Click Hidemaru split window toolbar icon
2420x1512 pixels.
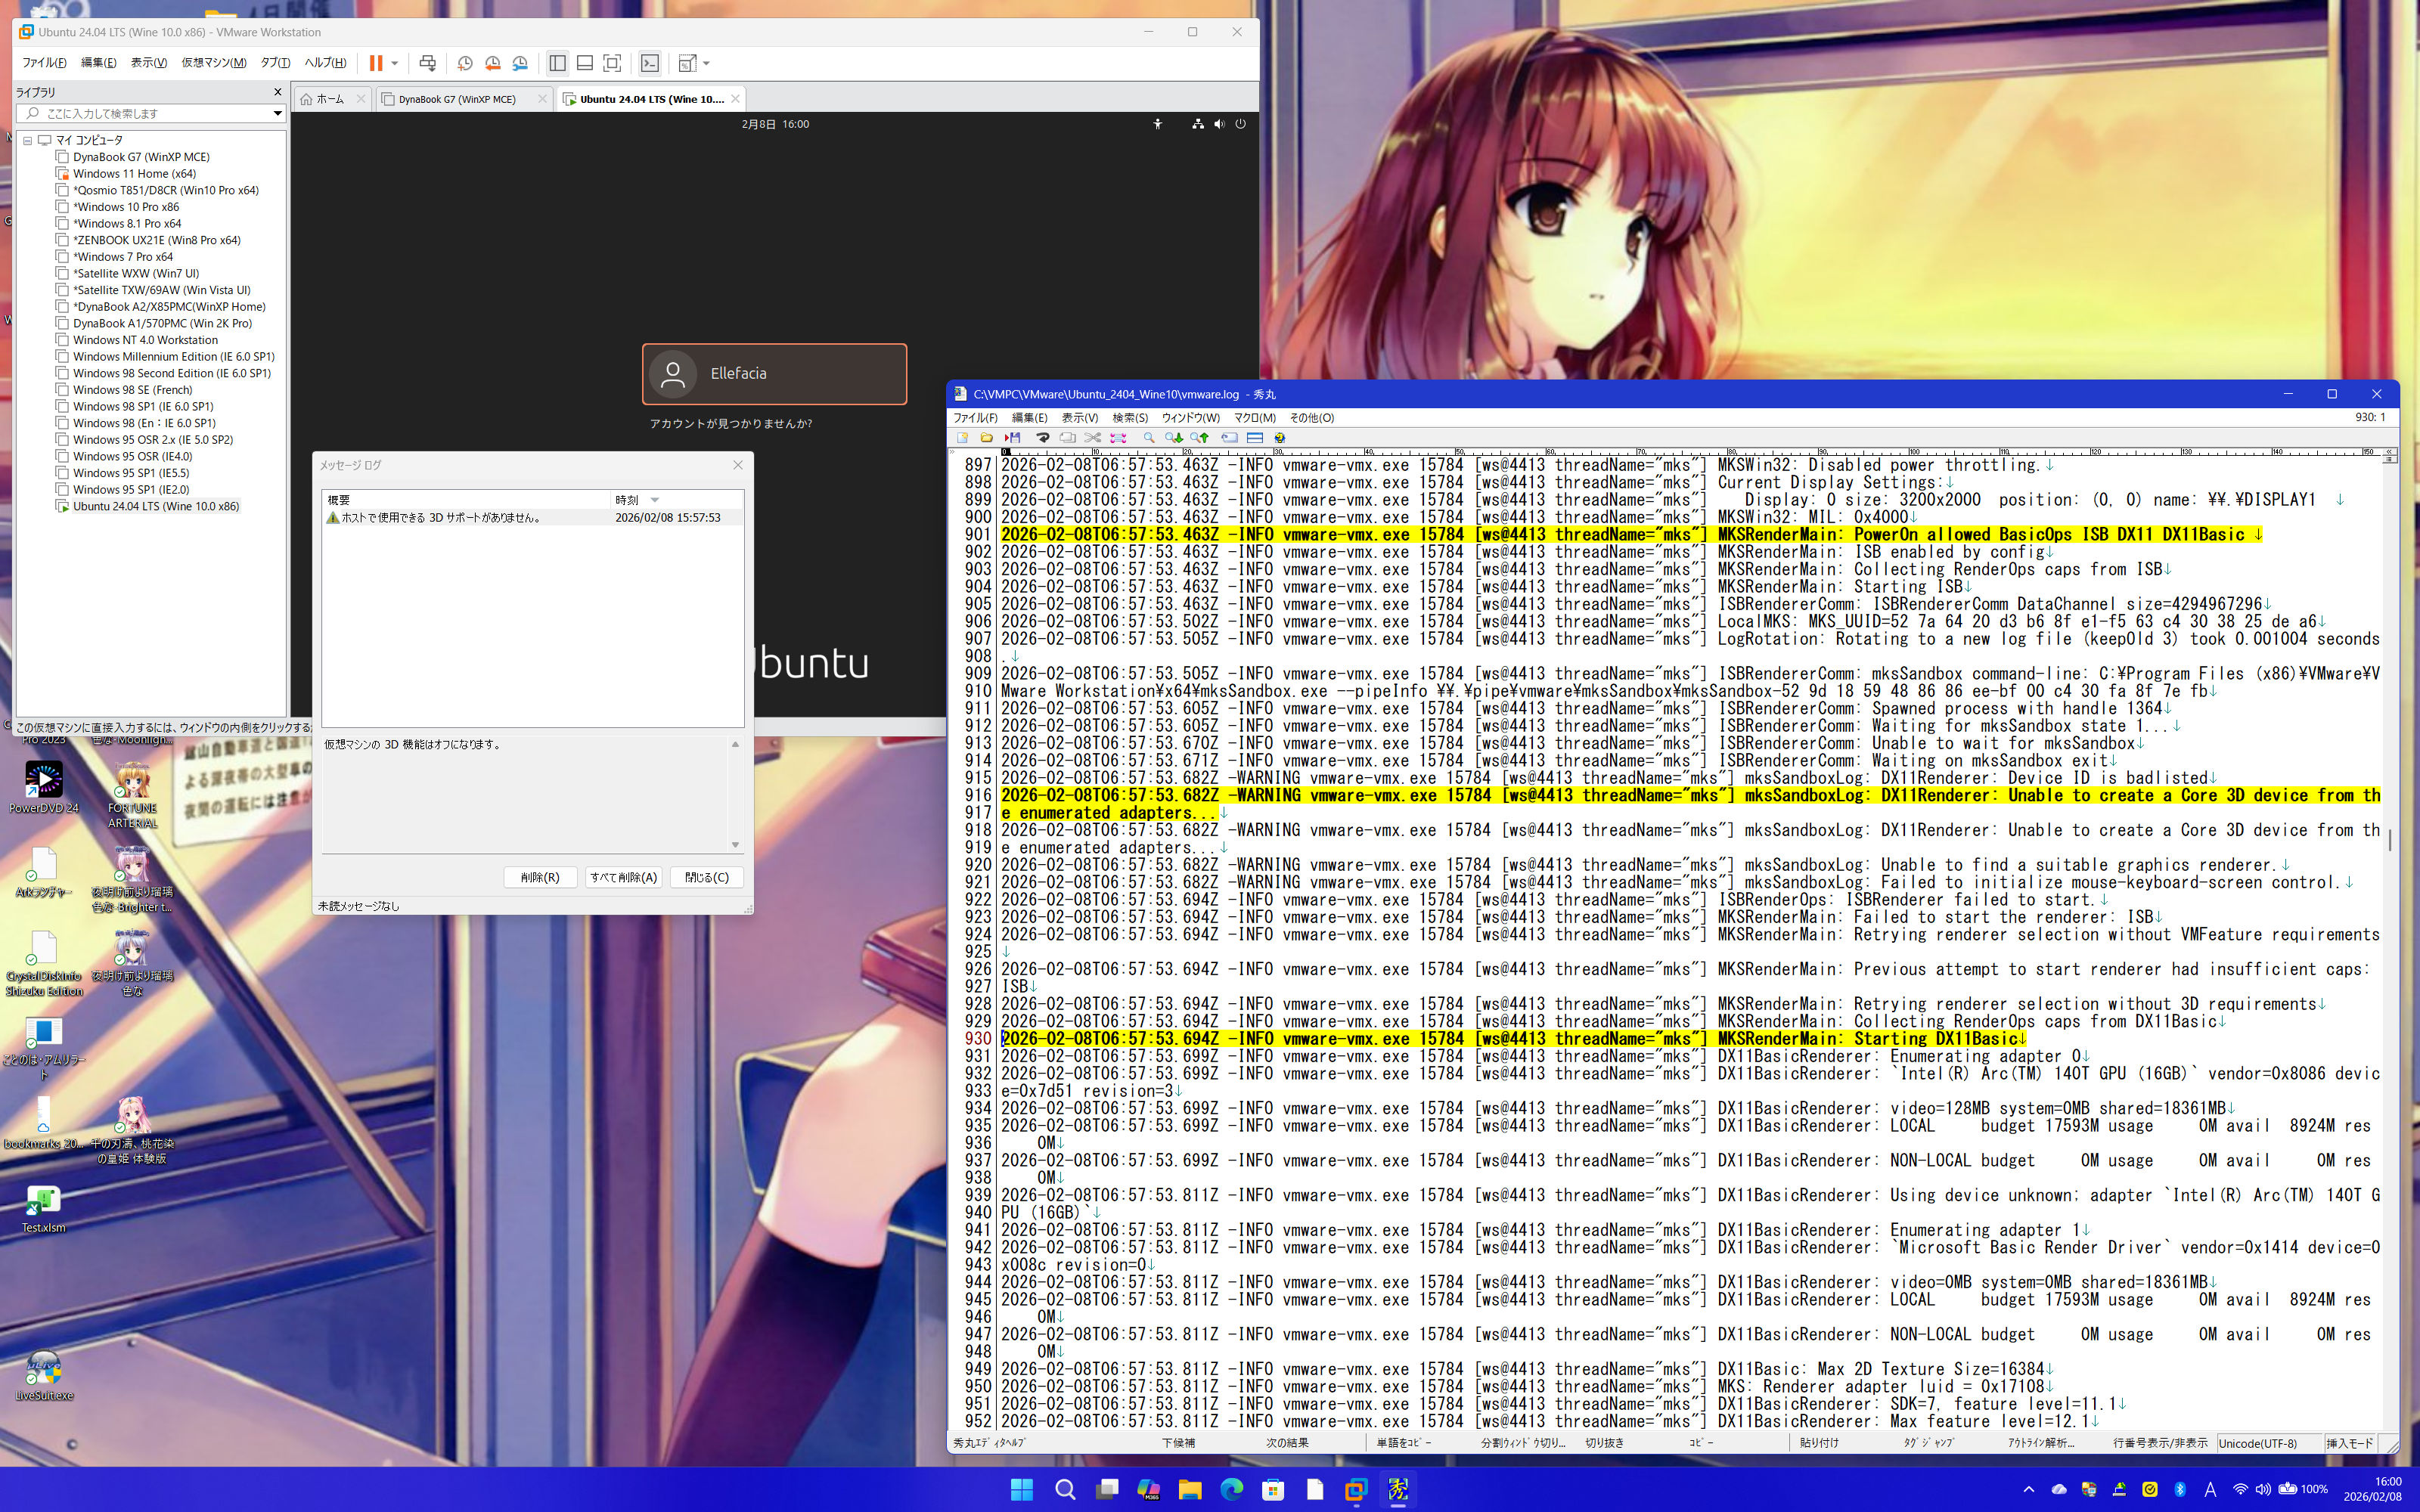(x=1255, y=438)
